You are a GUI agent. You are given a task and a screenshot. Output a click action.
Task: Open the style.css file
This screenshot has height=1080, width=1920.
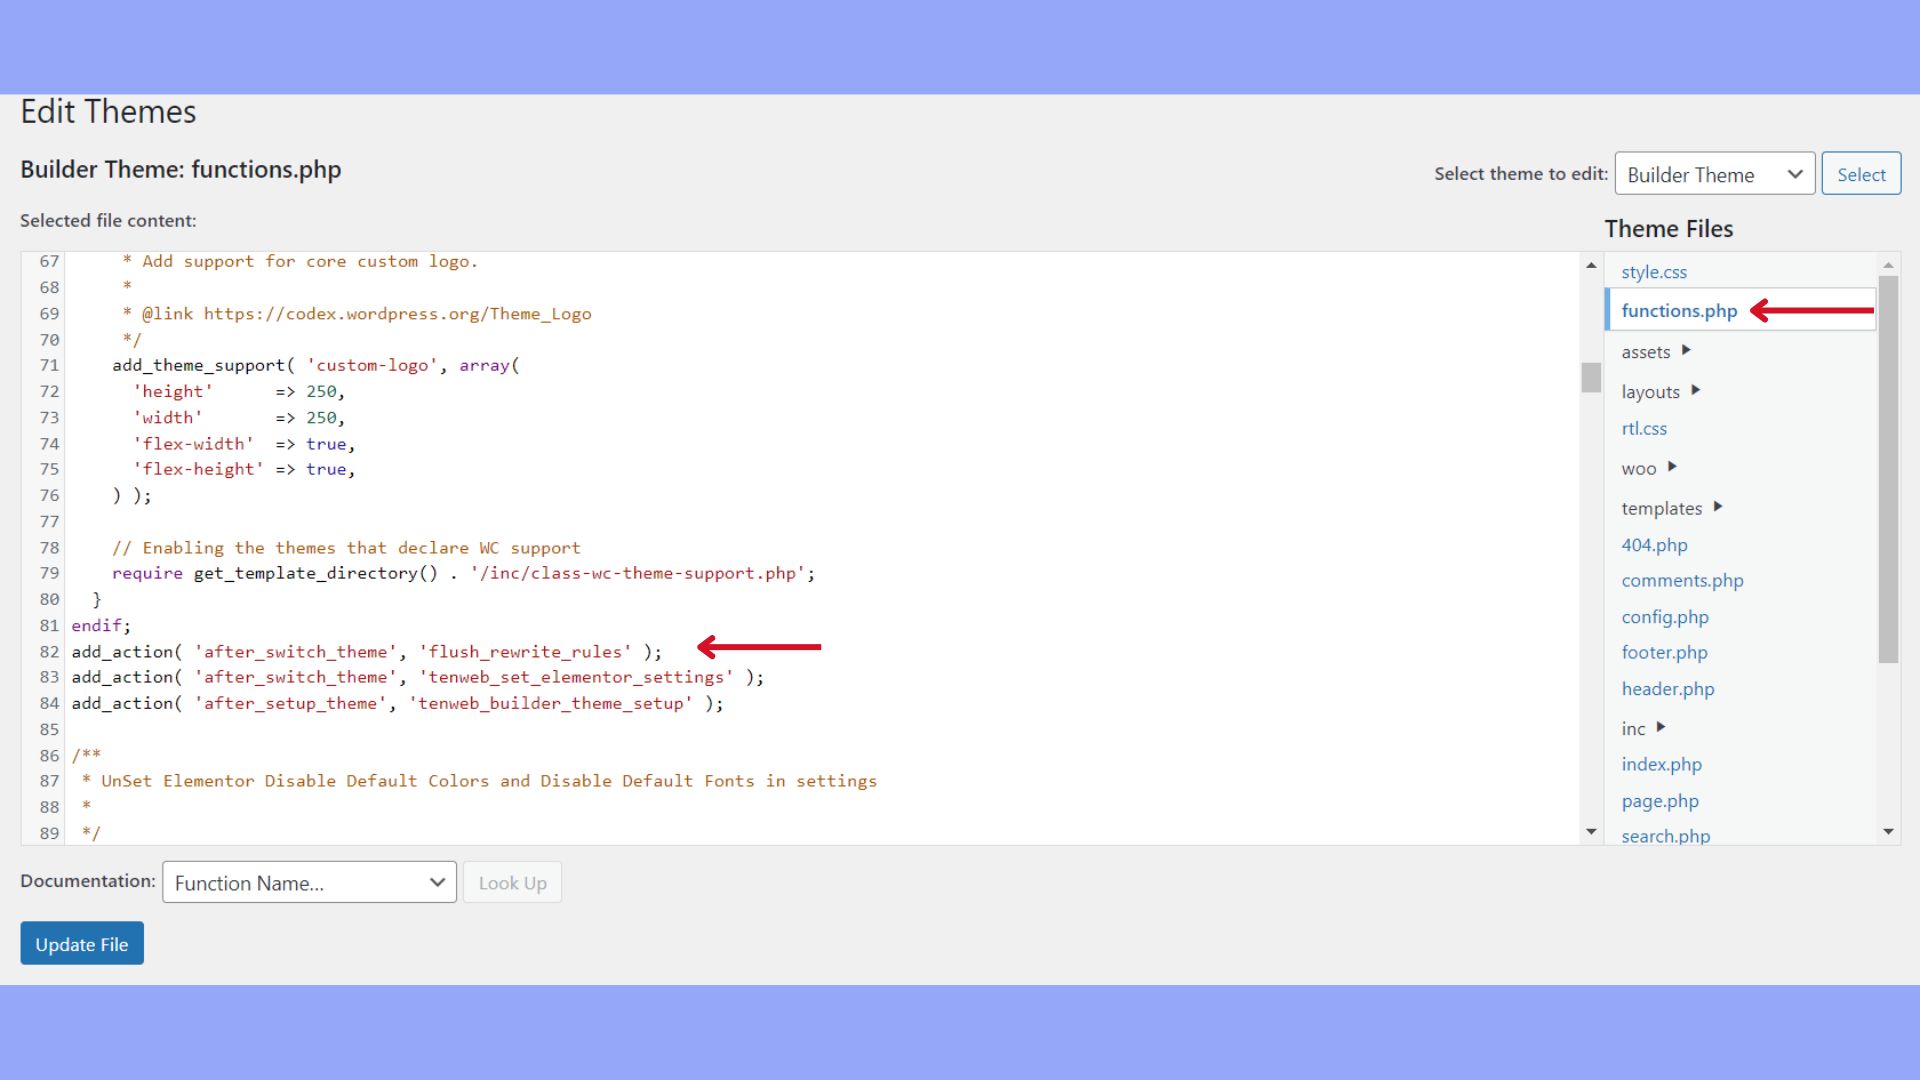(x=1654, y=271)
